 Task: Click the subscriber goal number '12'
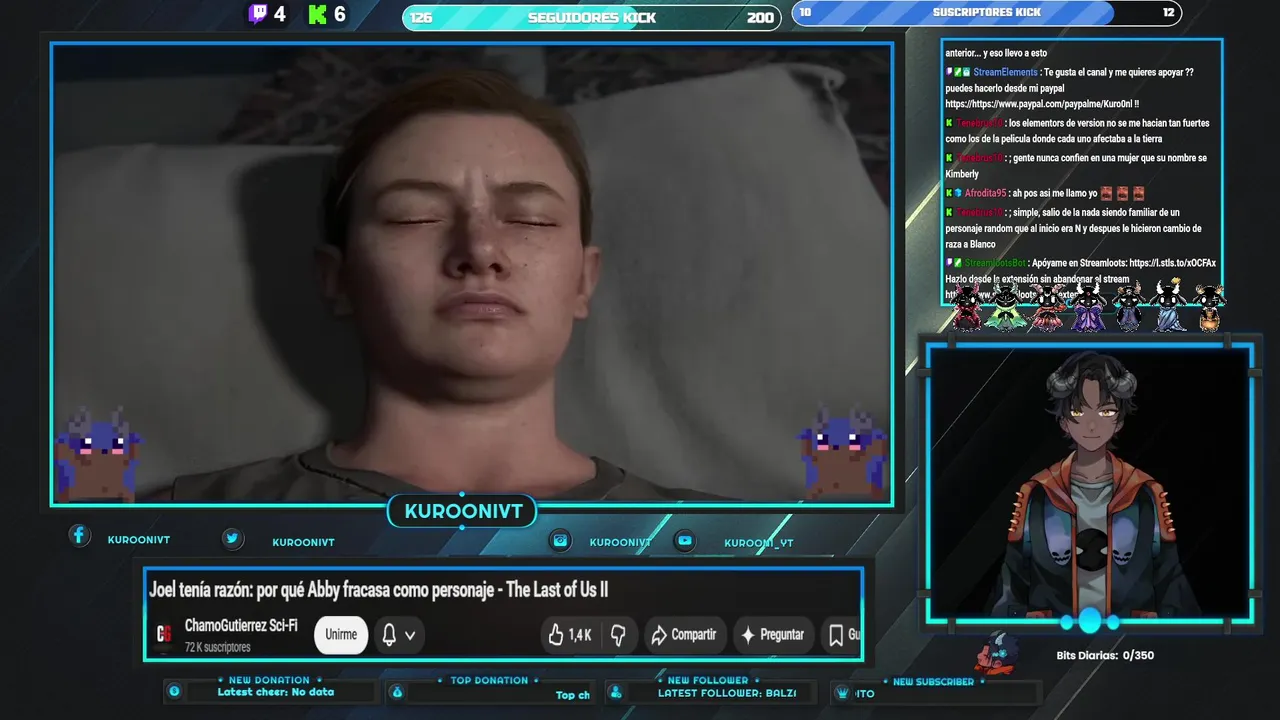[1169, 12]
